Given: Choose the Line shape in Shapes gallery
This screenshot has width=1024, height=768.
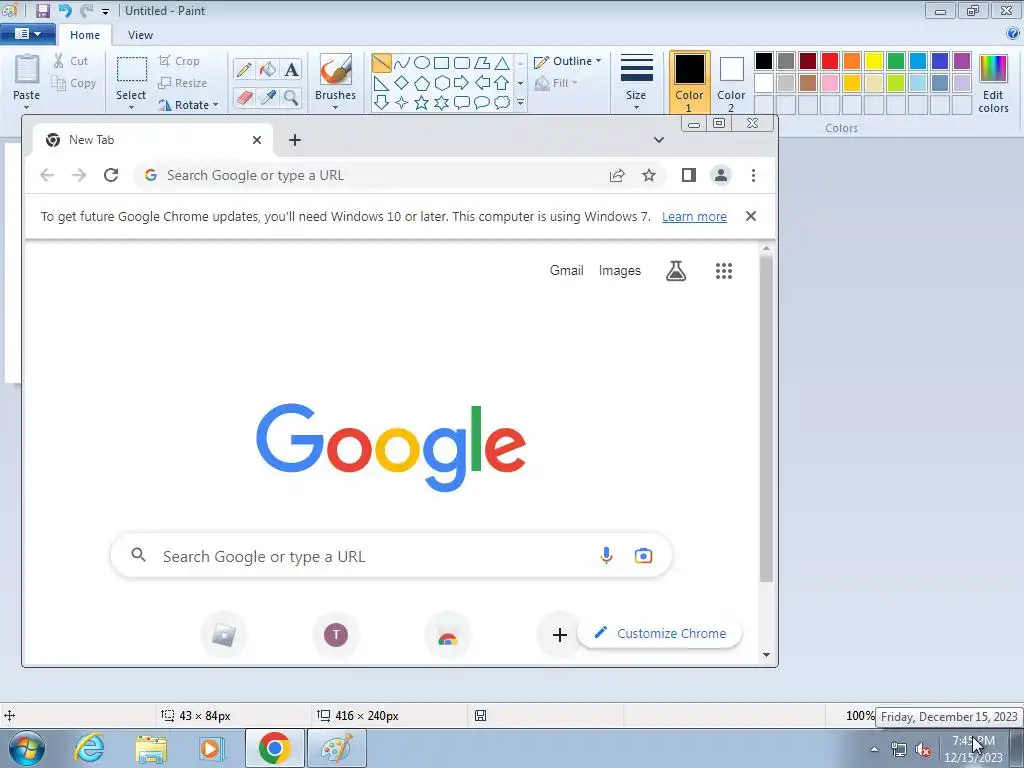Looking at the screenshot, I should [381, 63].
